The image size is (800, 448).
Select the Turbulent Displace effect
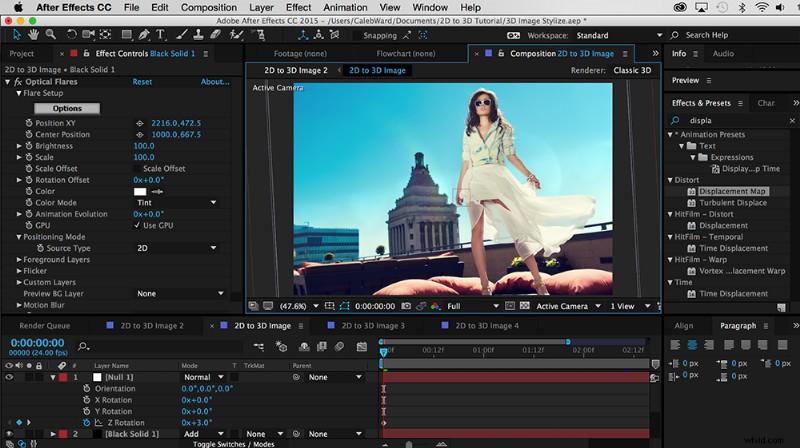coord(733,203)
